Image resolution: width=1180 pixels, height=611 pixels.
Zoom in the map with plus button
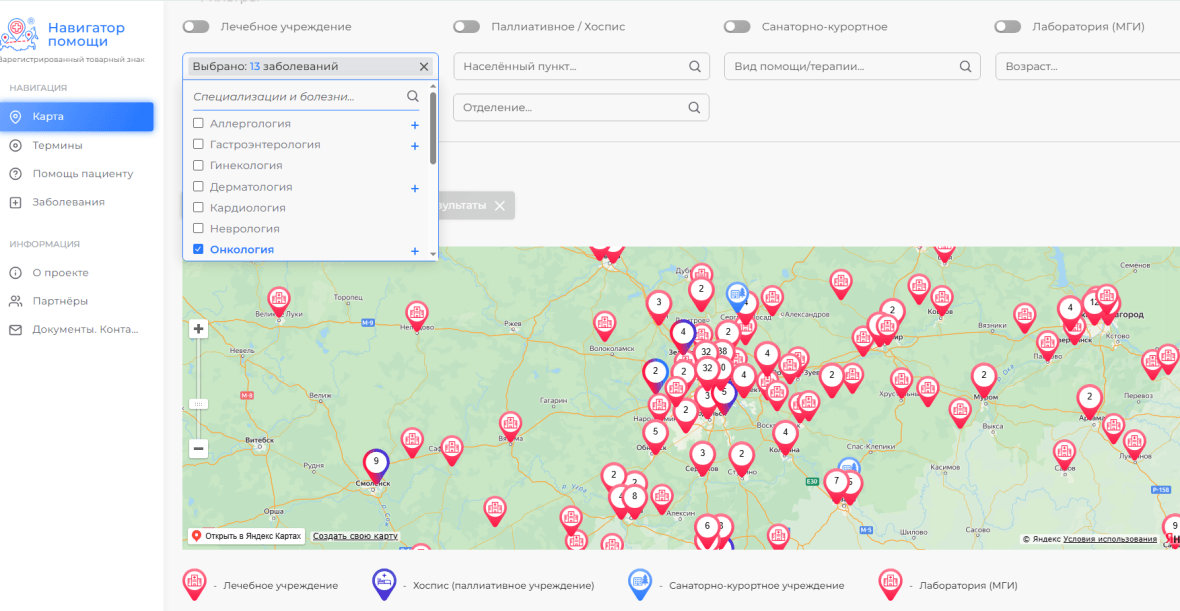pyautogui.click(x=199, y=329)
